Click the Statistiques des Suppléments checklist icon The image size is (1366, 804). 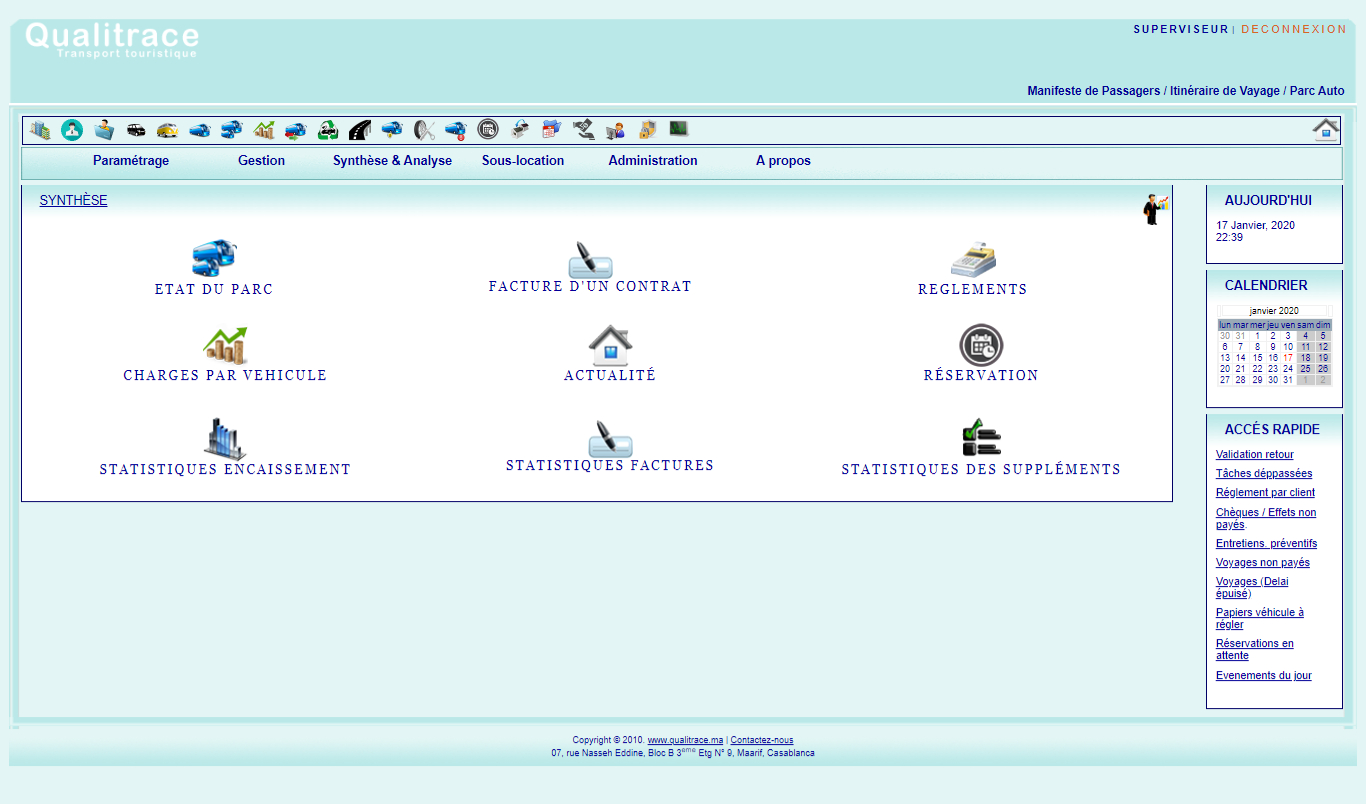click(980, 438)
